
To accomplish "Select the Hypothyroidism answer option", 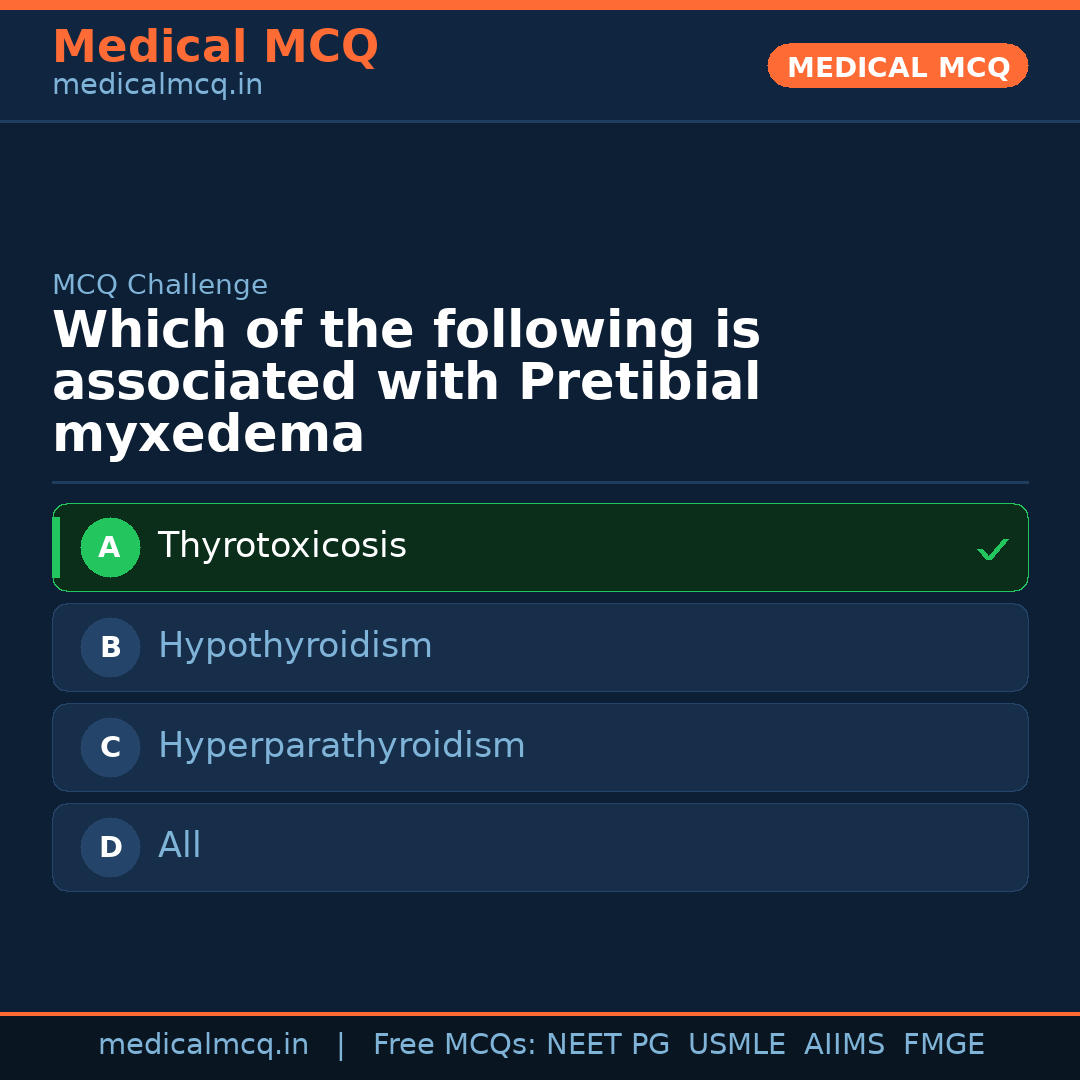I will (x=540, y=647).
